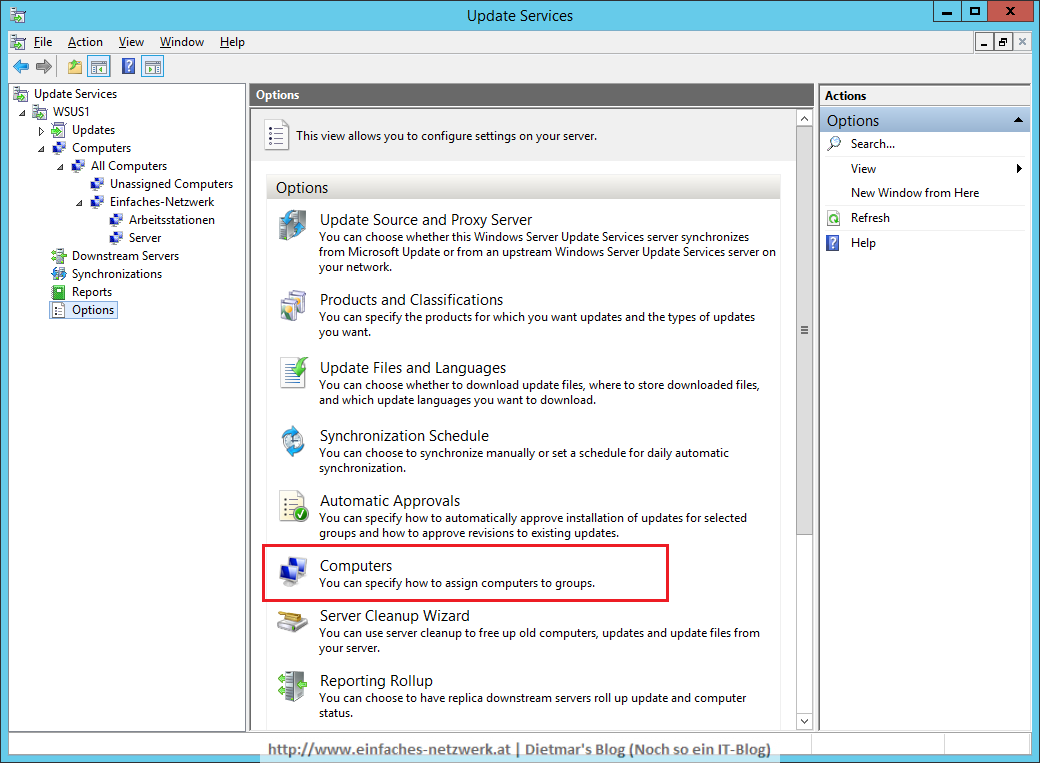Click the Products and Classifications icon

point(292,305)
